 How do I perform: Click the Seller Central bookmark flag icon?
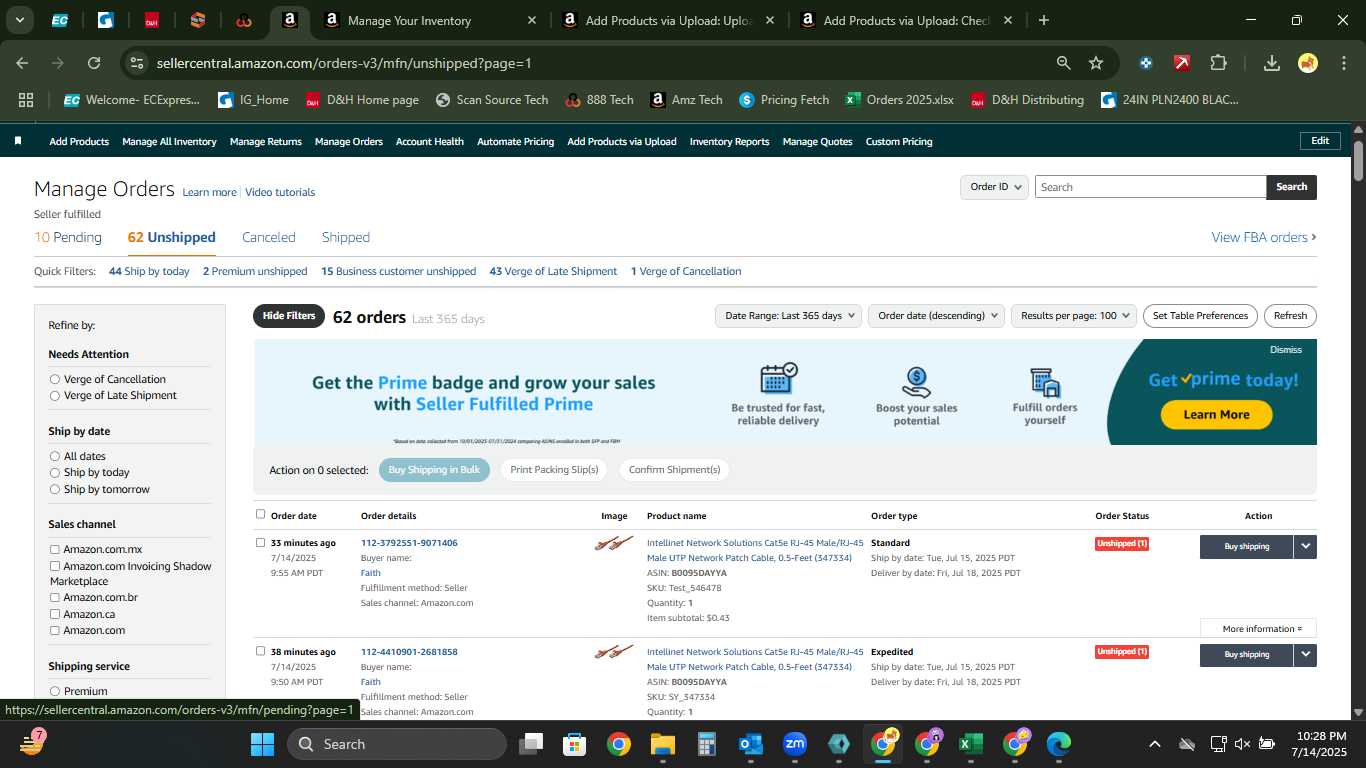(18, 141)
